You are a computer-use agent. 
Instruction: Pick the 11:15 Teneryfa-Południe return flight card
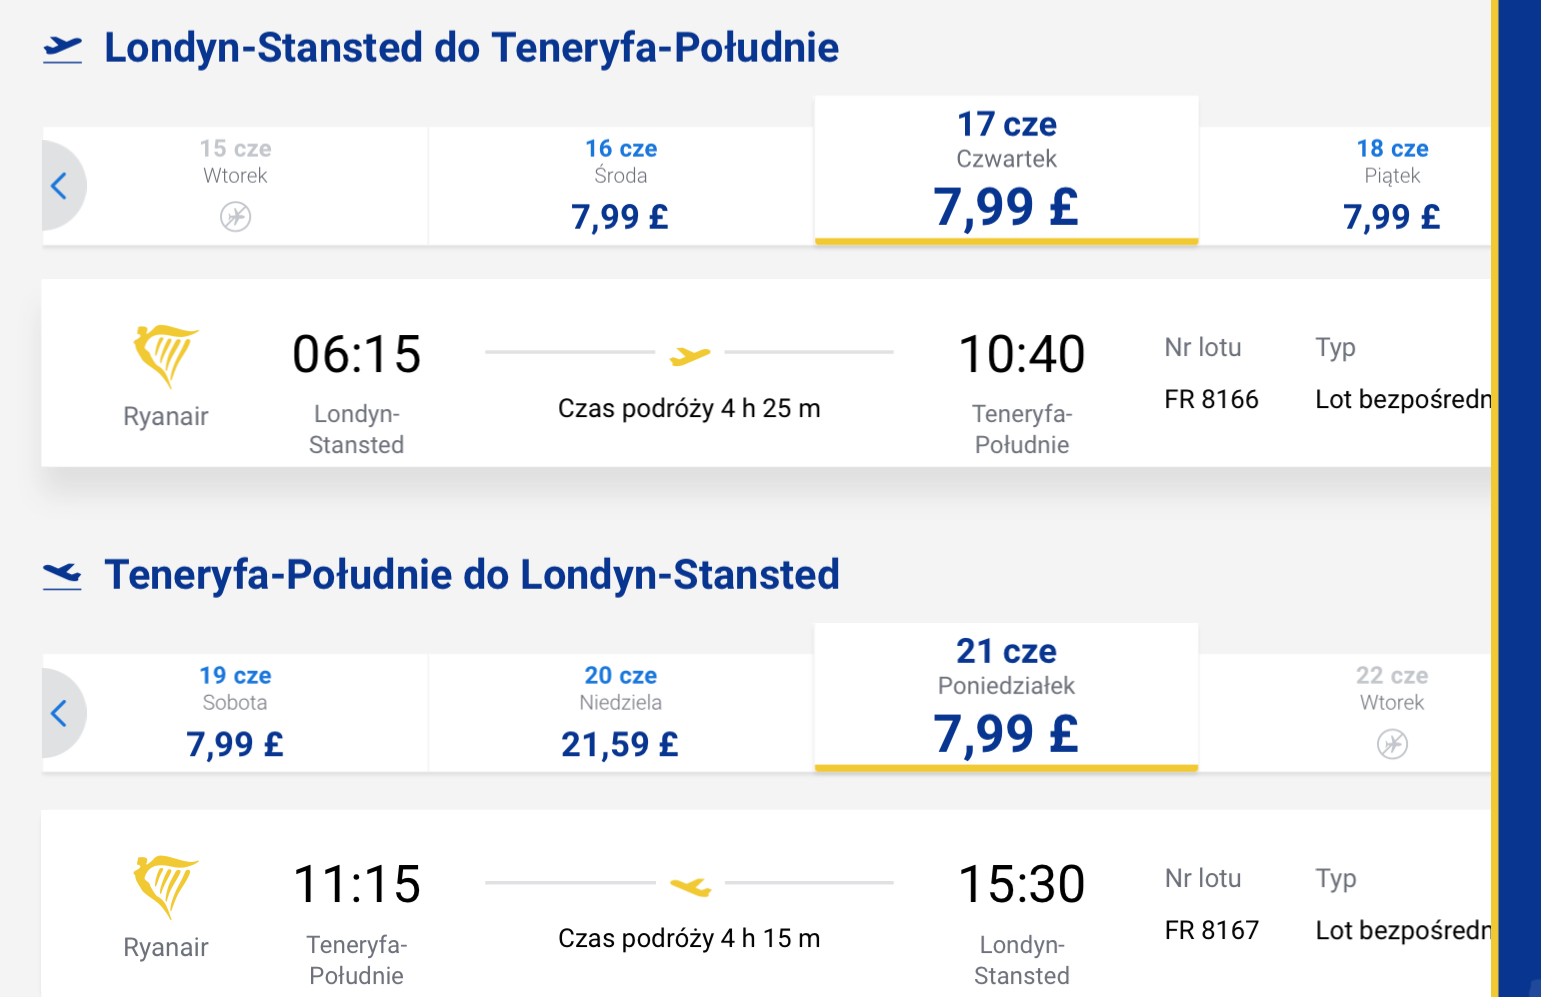pos(766,903)
